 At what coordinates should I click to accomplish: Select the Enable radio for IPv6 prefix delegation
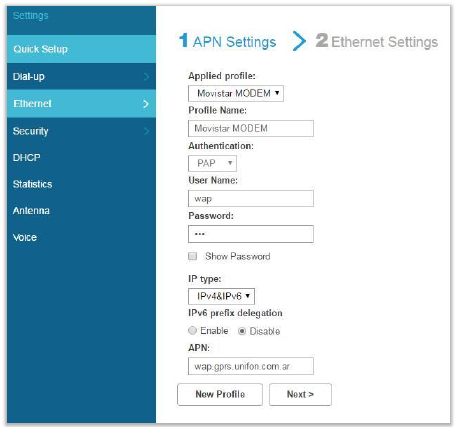click(x=192, y=330)
